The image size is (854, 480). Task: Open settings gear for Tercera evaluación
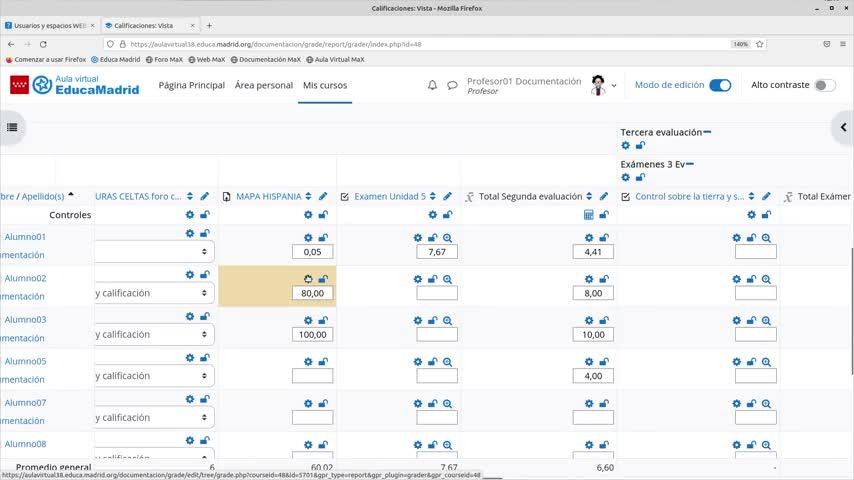(x=626, y=145)
